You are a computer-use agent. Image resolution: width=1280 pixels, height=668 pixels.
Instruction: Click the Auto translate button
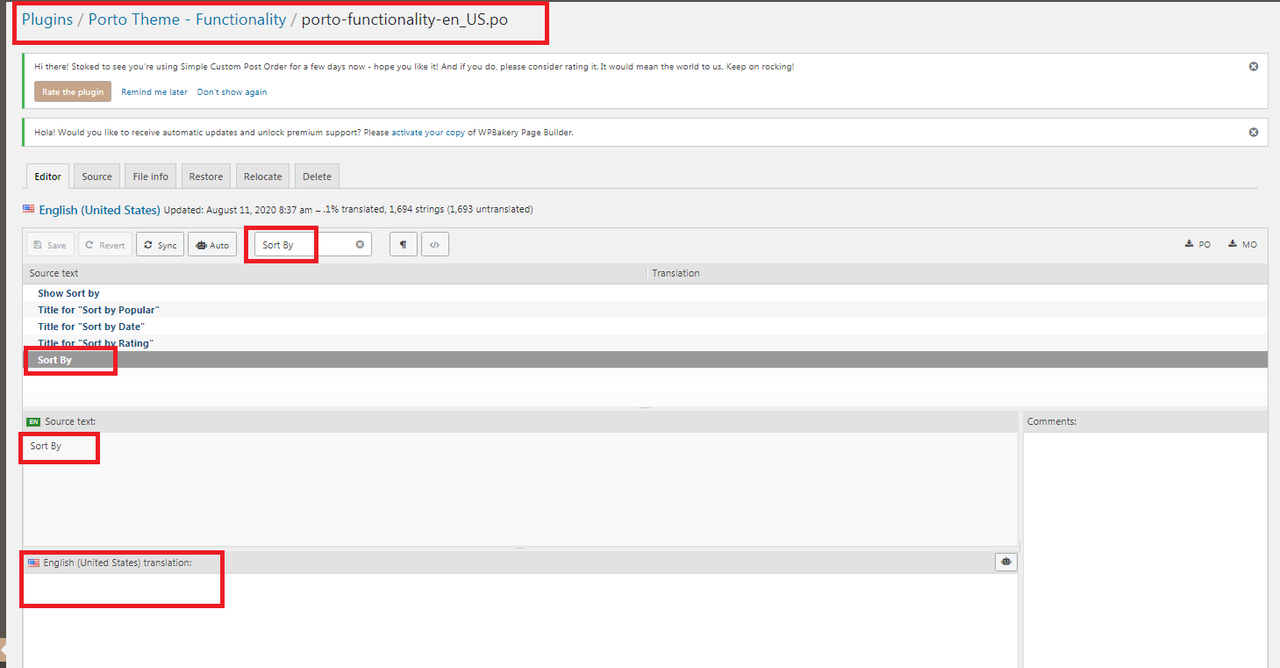tap(212, 245)
